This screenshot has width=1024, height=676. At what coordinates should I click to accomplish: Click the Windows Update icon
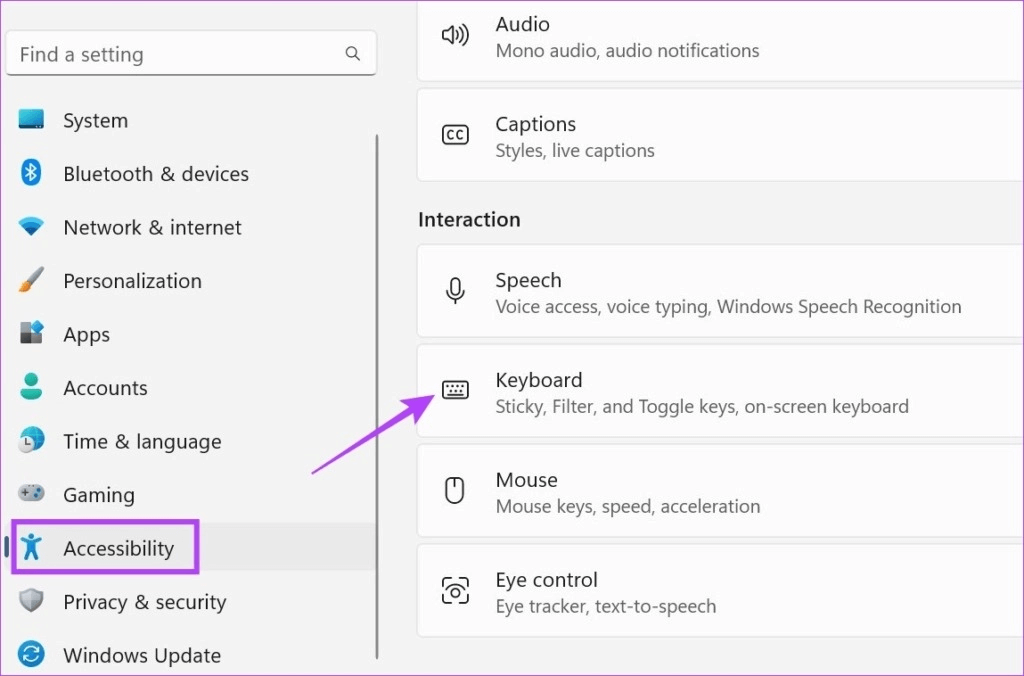[31, 655]
